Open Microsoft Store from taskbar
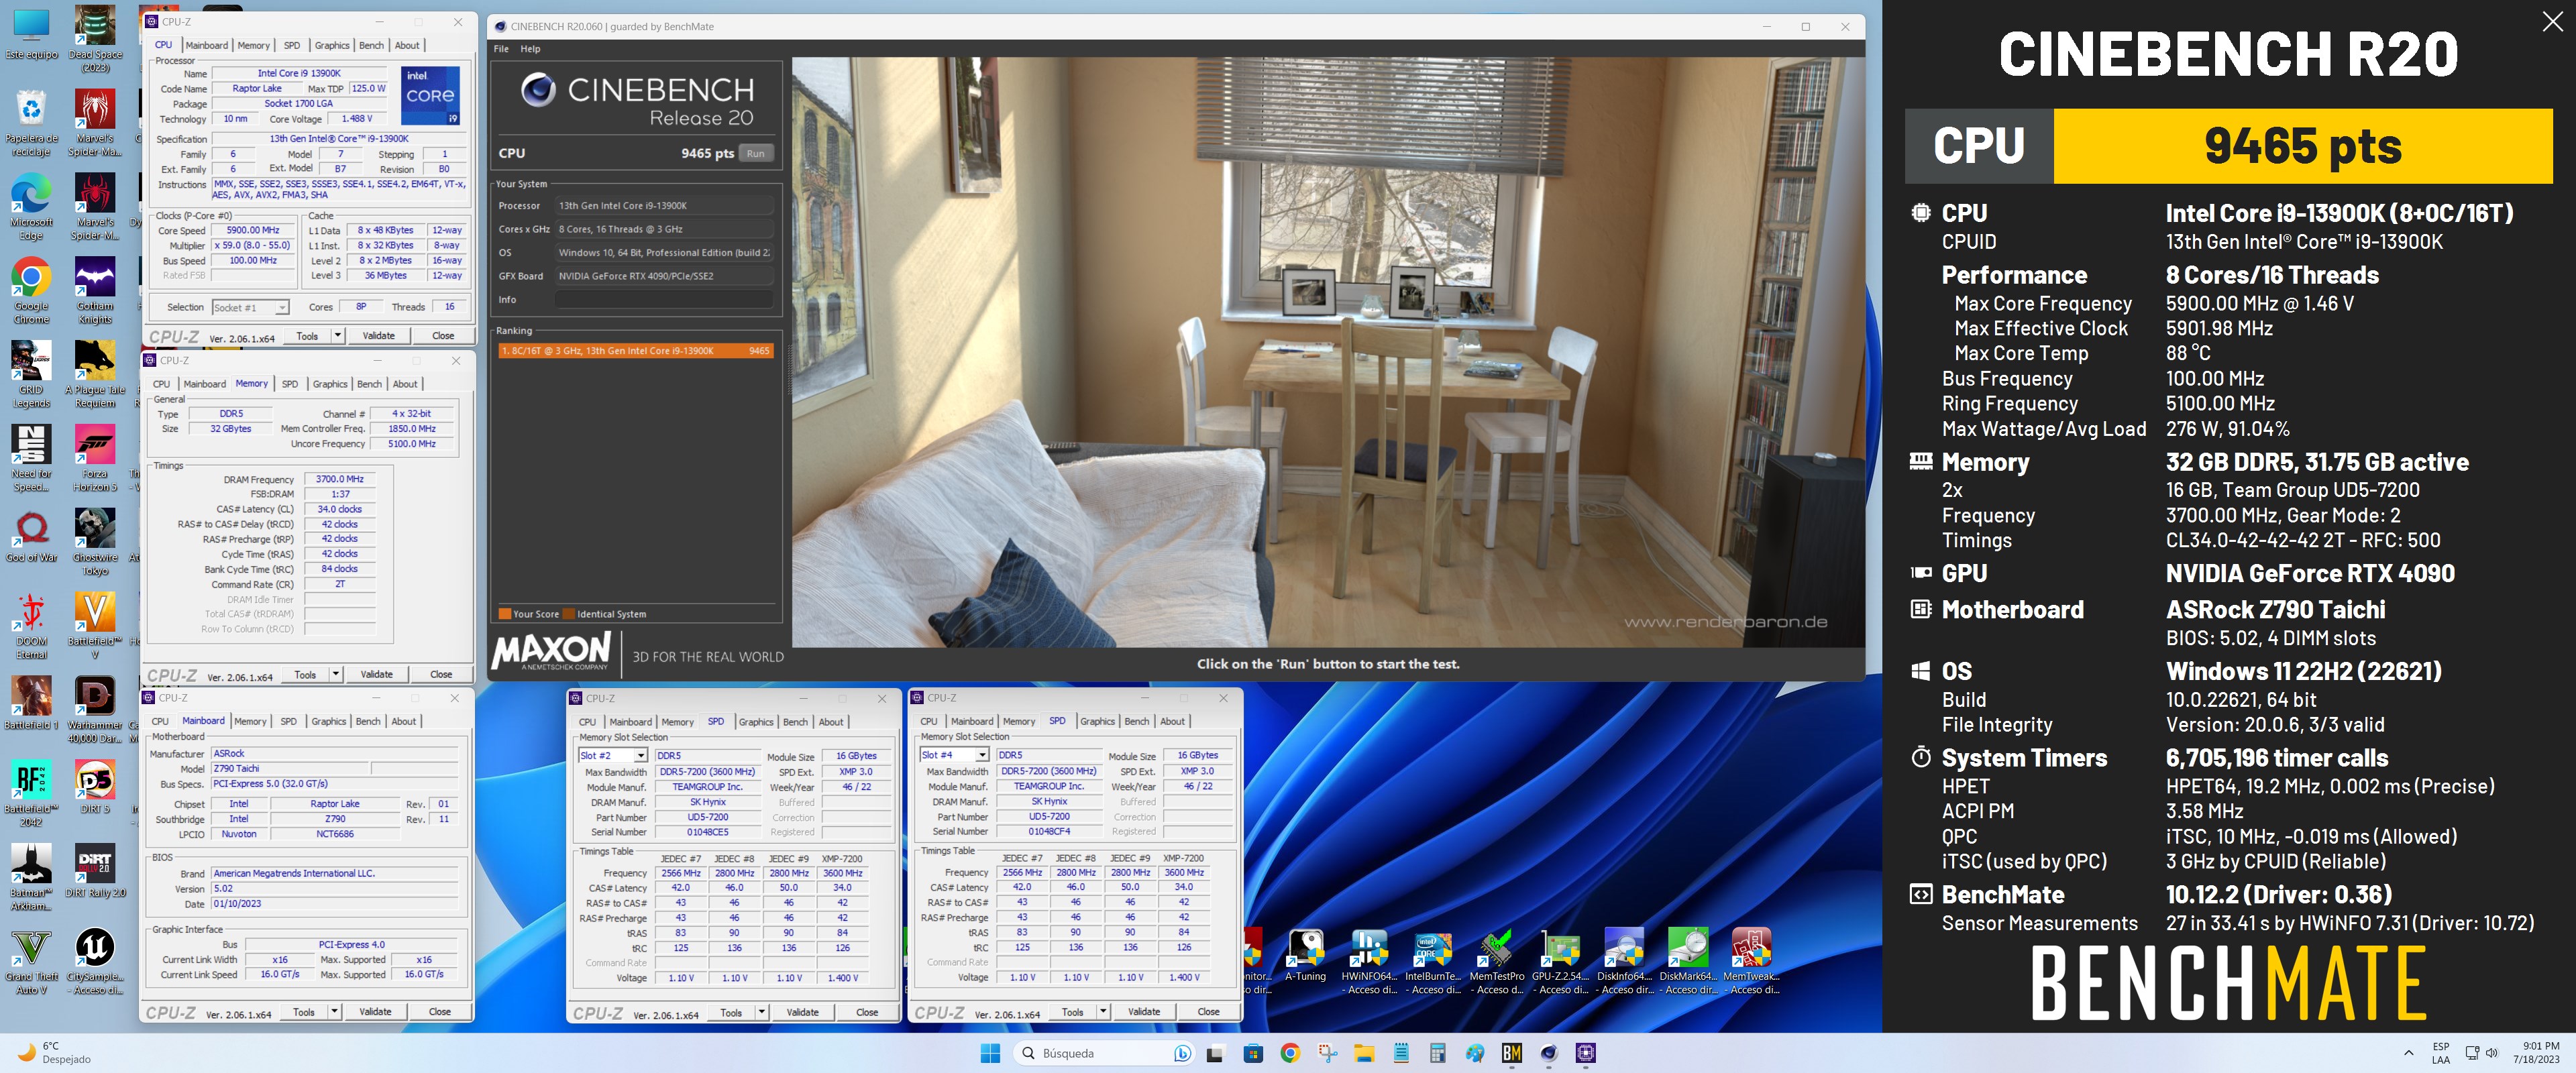 click(1253, 1053)
